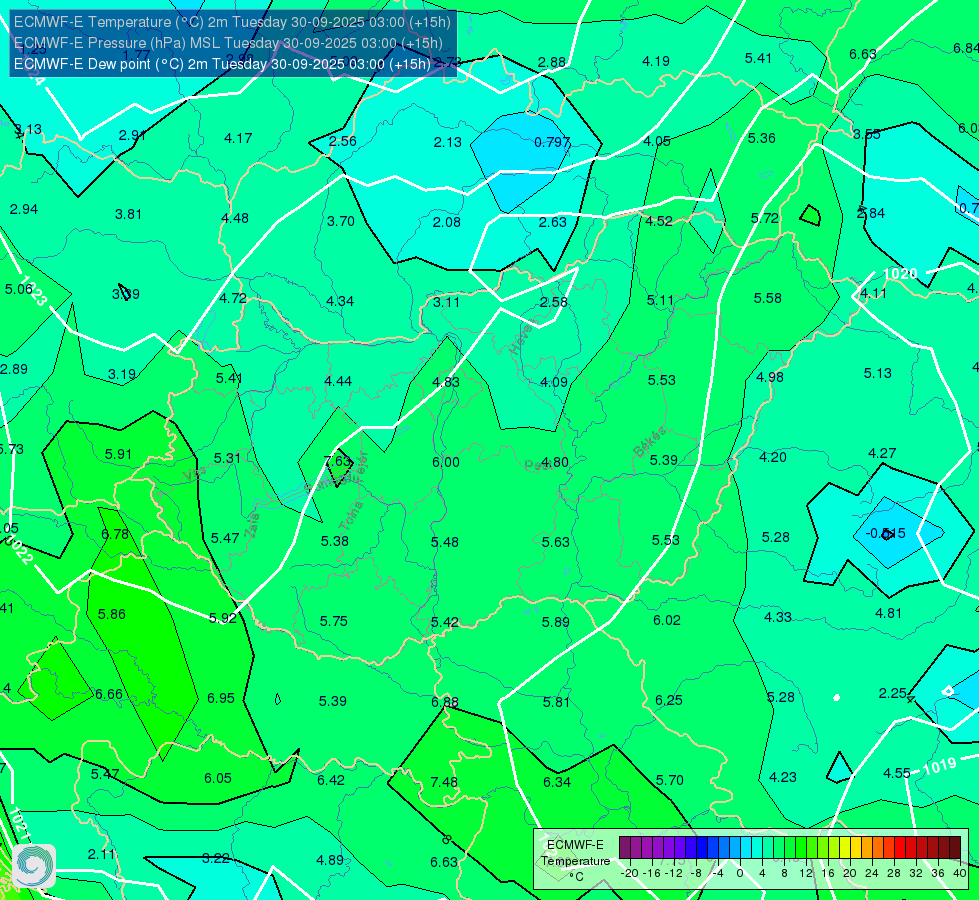Click the dark purple -20 legend swatch
This screenshot has width=979, height=900.
click(x=624, y=848)
